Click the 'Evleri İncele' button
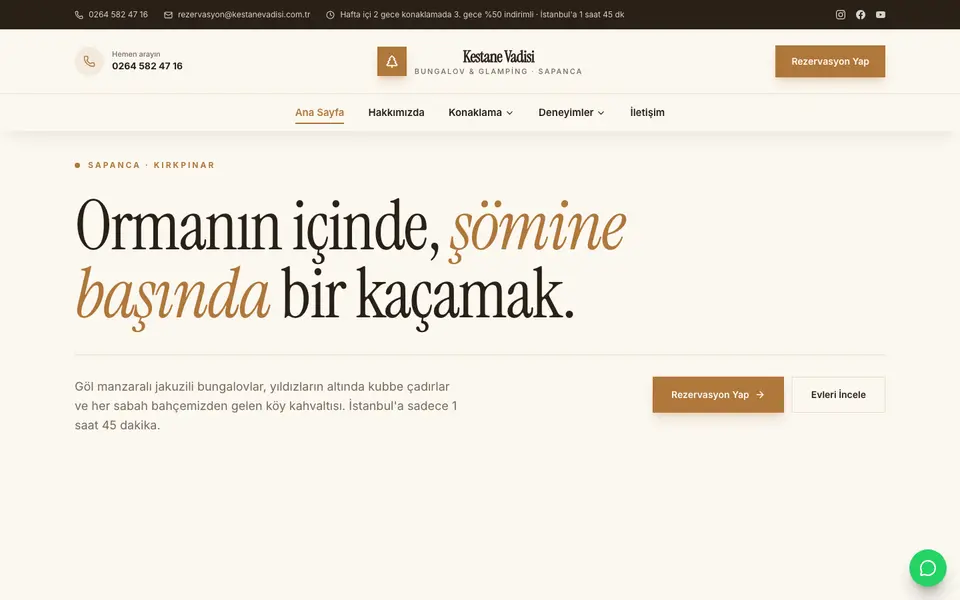This screenshot has width=960, height=600. click(x=838, y=395)
